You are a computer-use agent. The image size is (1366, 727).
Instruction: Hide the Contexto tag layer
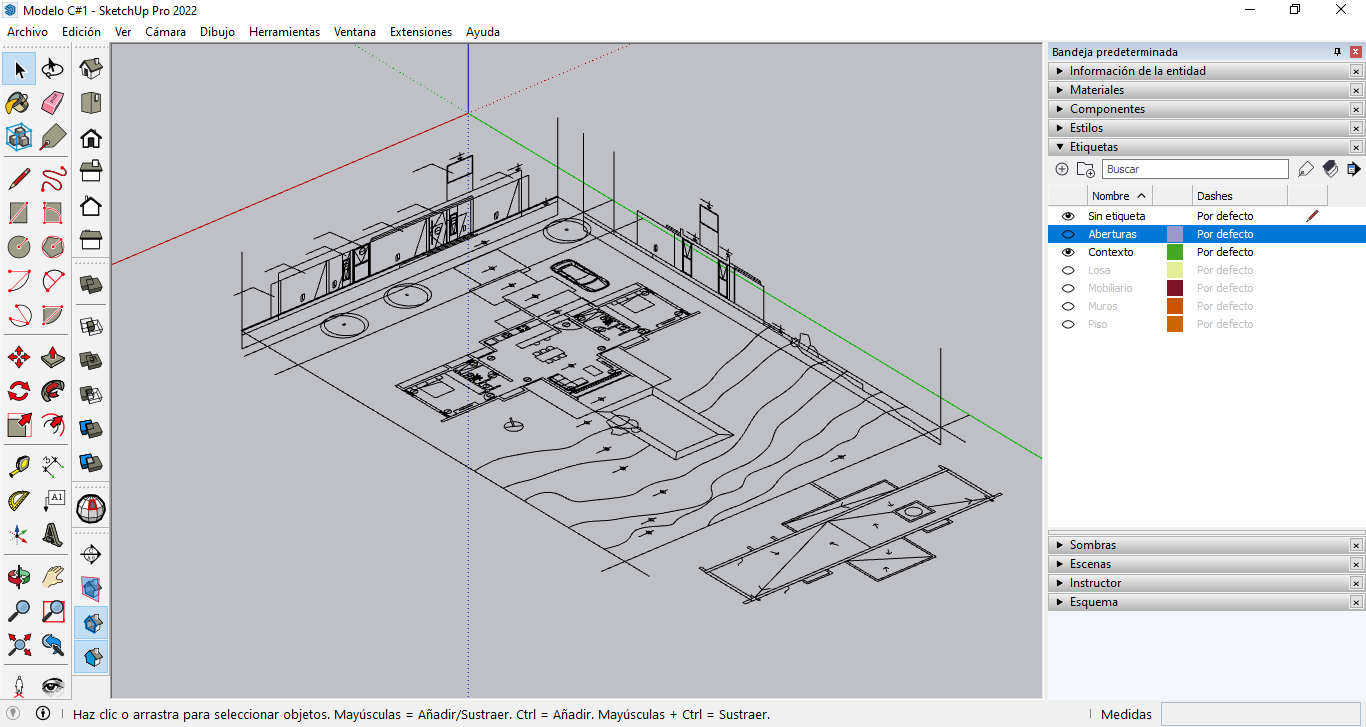[1068, 252]
